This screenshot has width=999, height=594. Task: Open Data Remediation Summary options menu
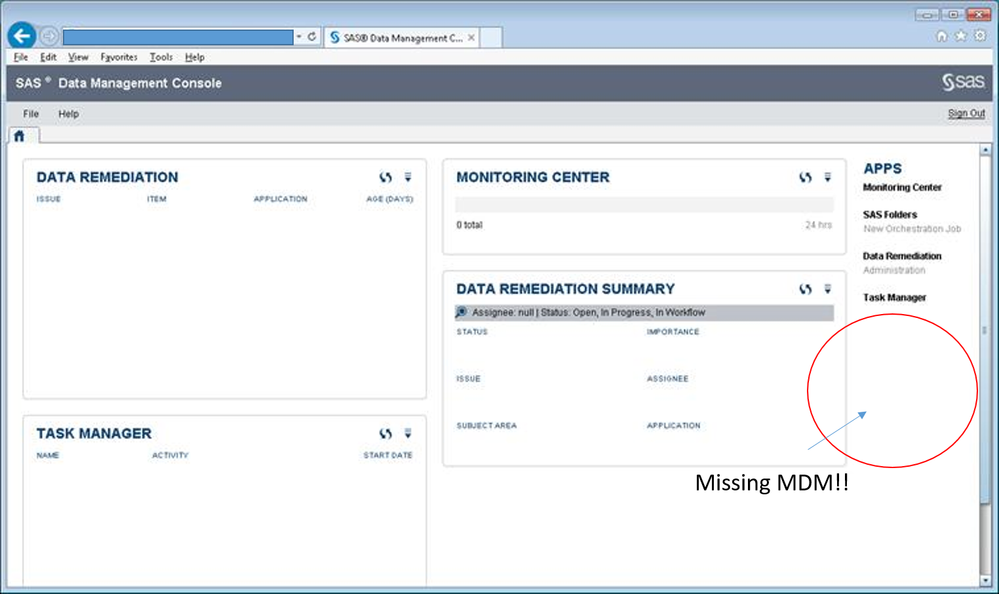(828, 289)
